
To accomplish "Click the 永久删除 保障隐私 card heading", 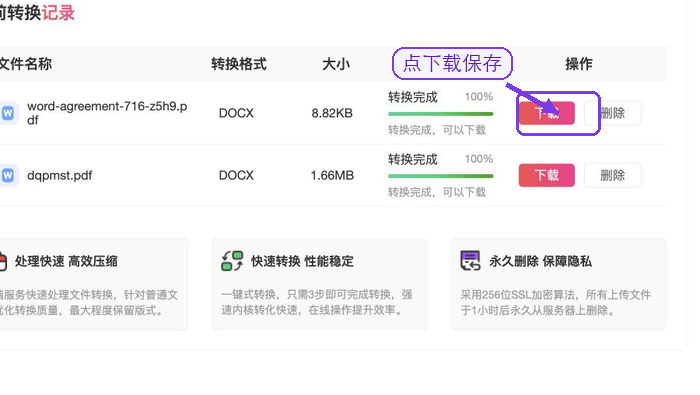I will tap(541, 261).
